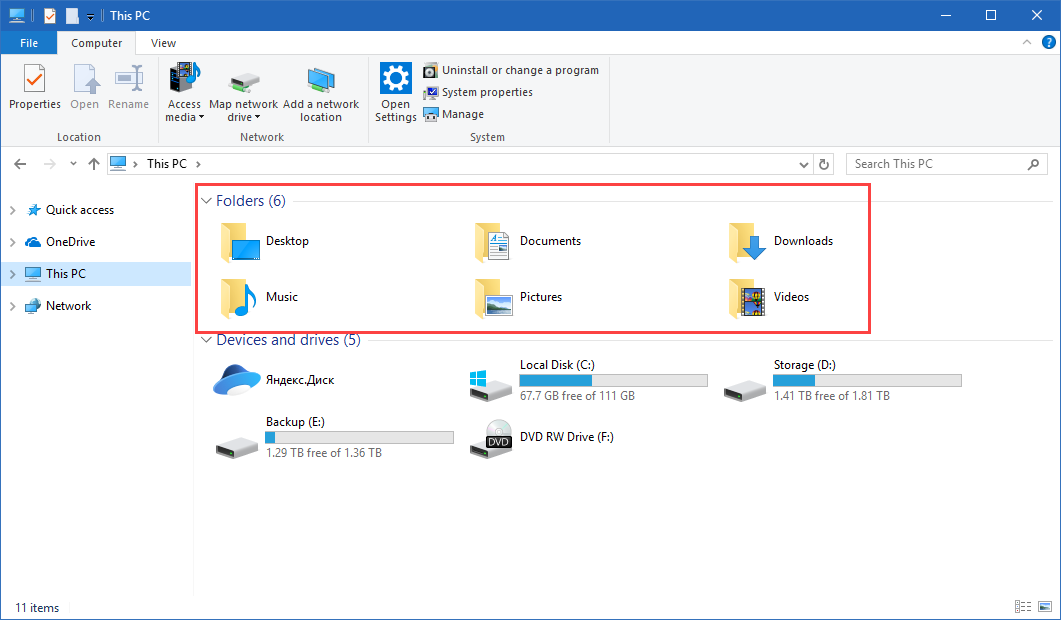Screen dimensions: 1061x620
Task: Click the Local Disk C capacity bar
Action: click(613, 380)
